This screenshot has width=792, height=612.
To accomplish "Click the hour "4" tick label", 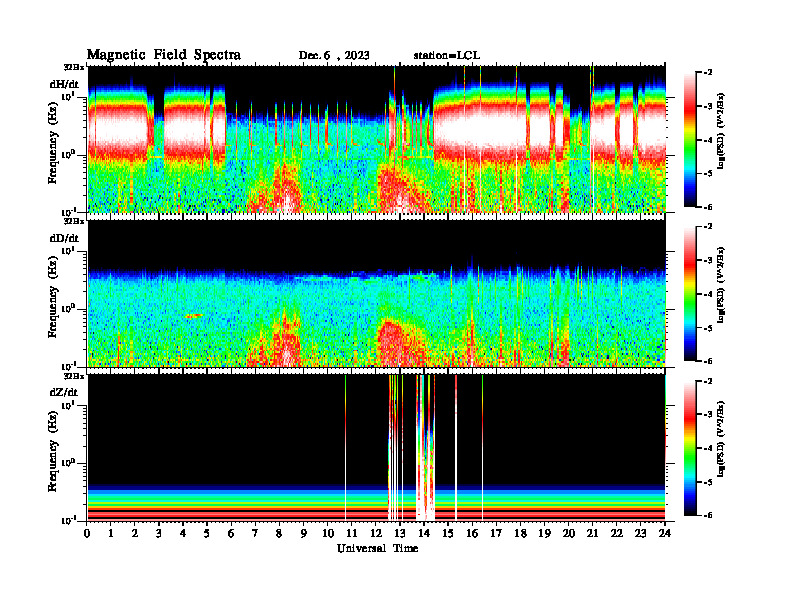I will [x=183, y=534].
